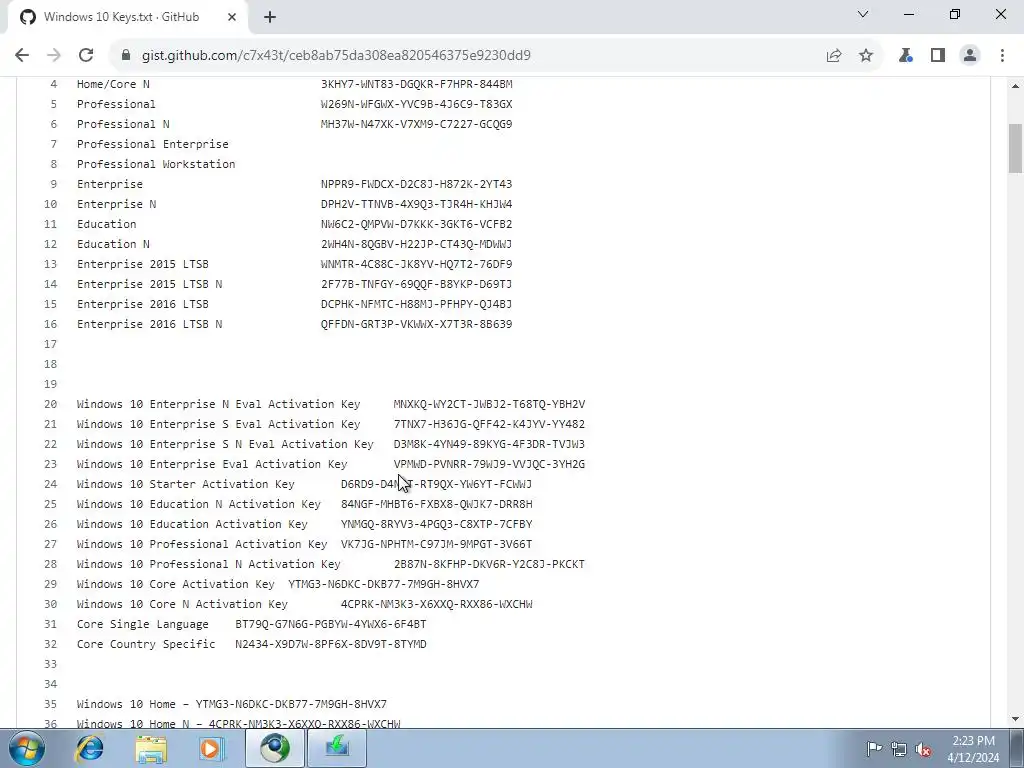Viewport: 1024px width, 768px height.
Task: Click Show desktop strip beside the clock
Action: (1017, 748)
